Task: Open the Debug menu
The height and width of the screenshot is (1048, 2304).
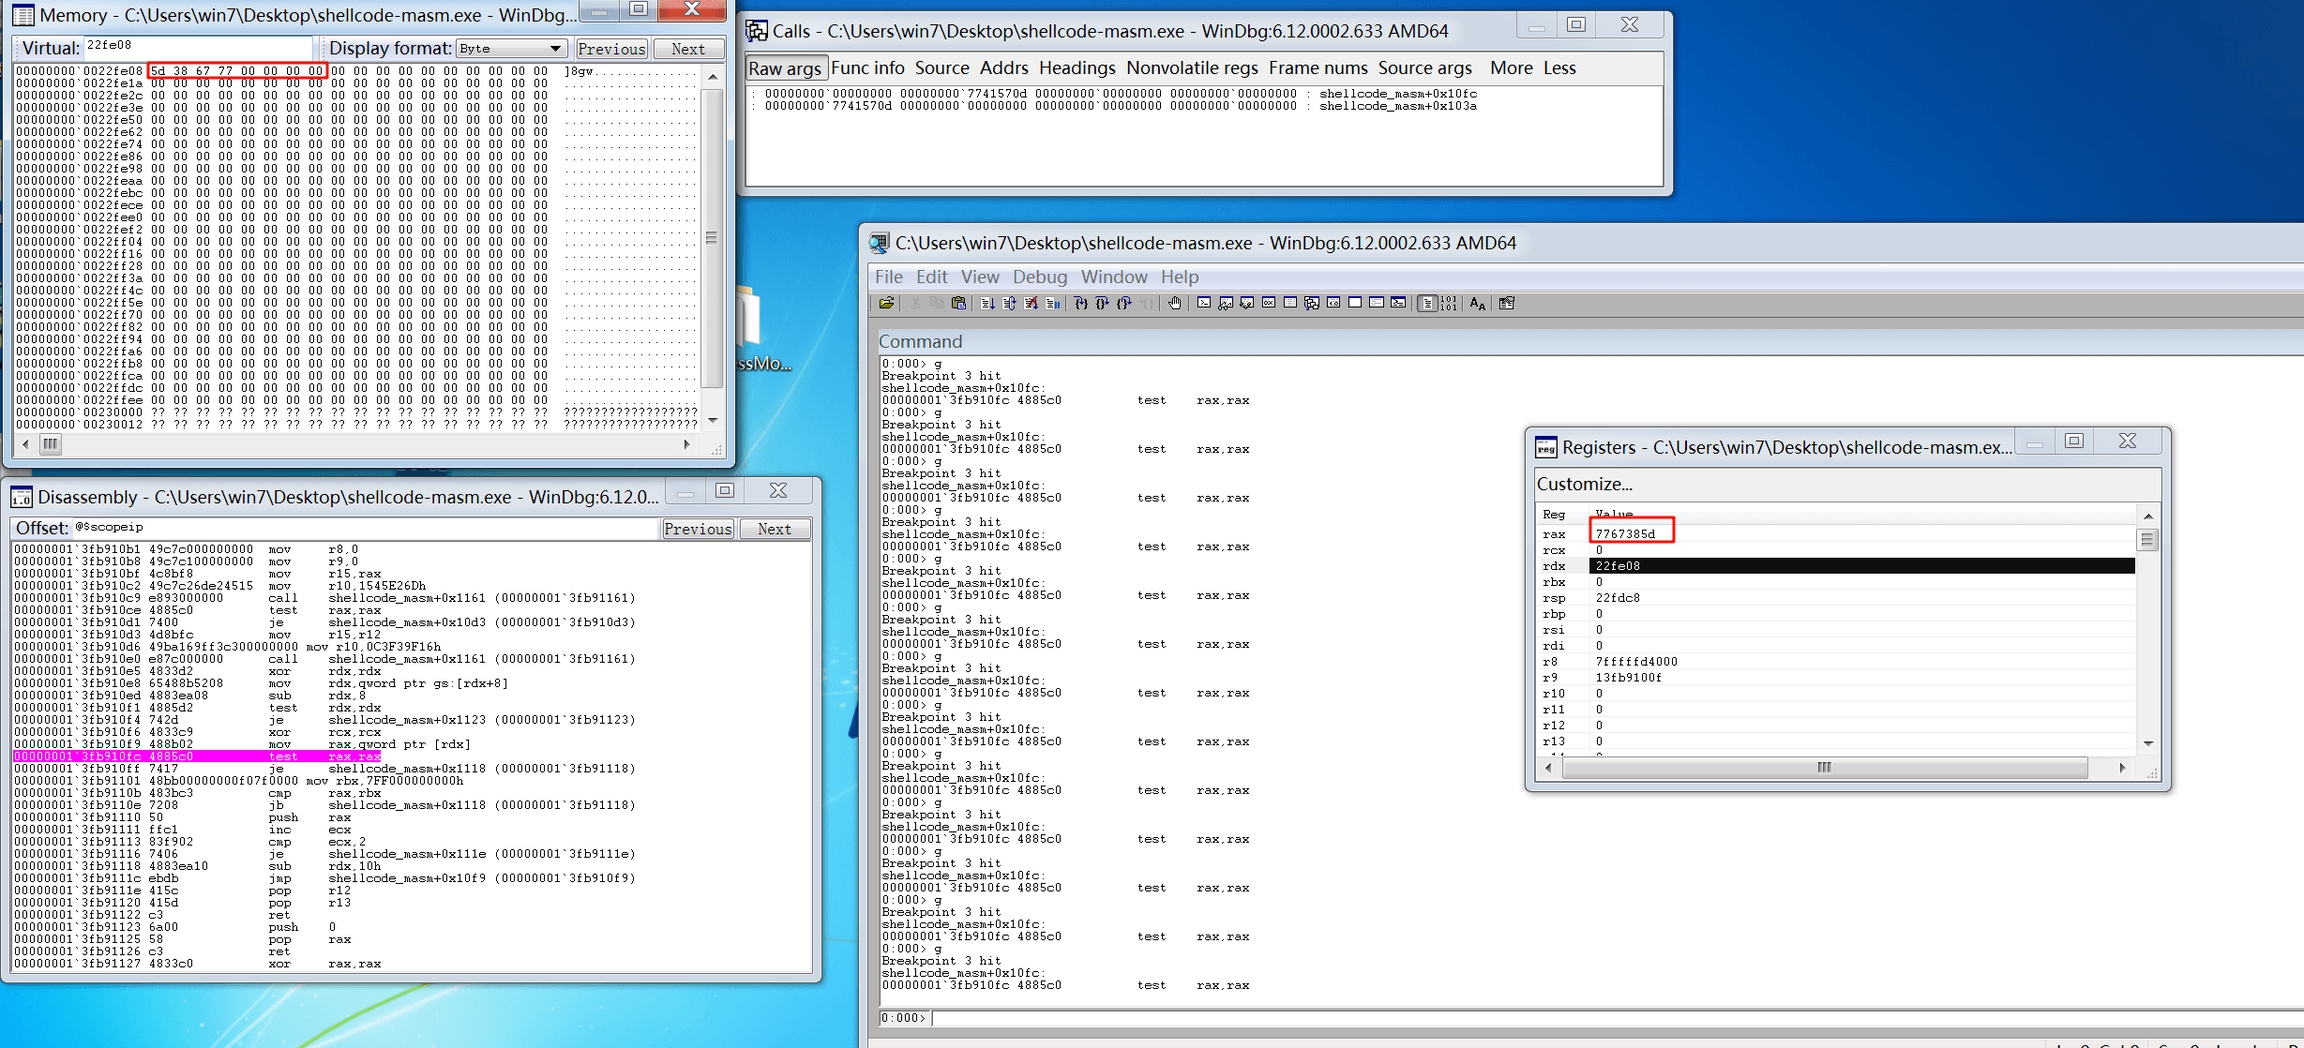Action: 1039,277
